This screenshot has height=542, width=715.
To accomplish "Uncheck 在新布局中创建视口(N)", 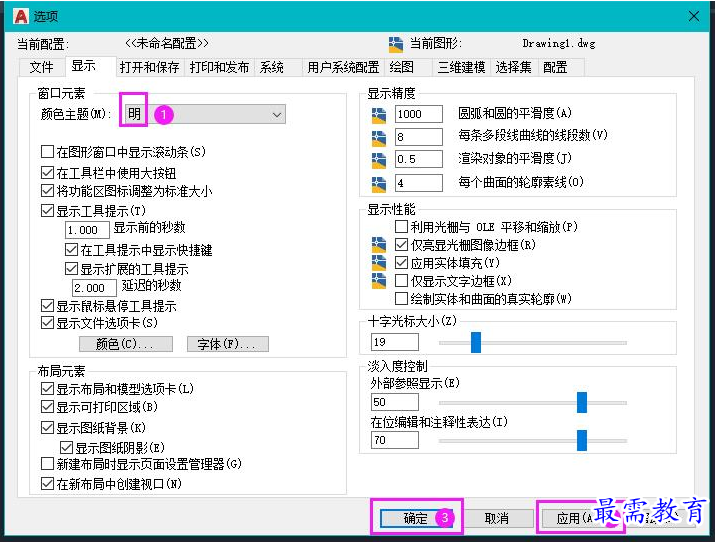I will [47, 484].
